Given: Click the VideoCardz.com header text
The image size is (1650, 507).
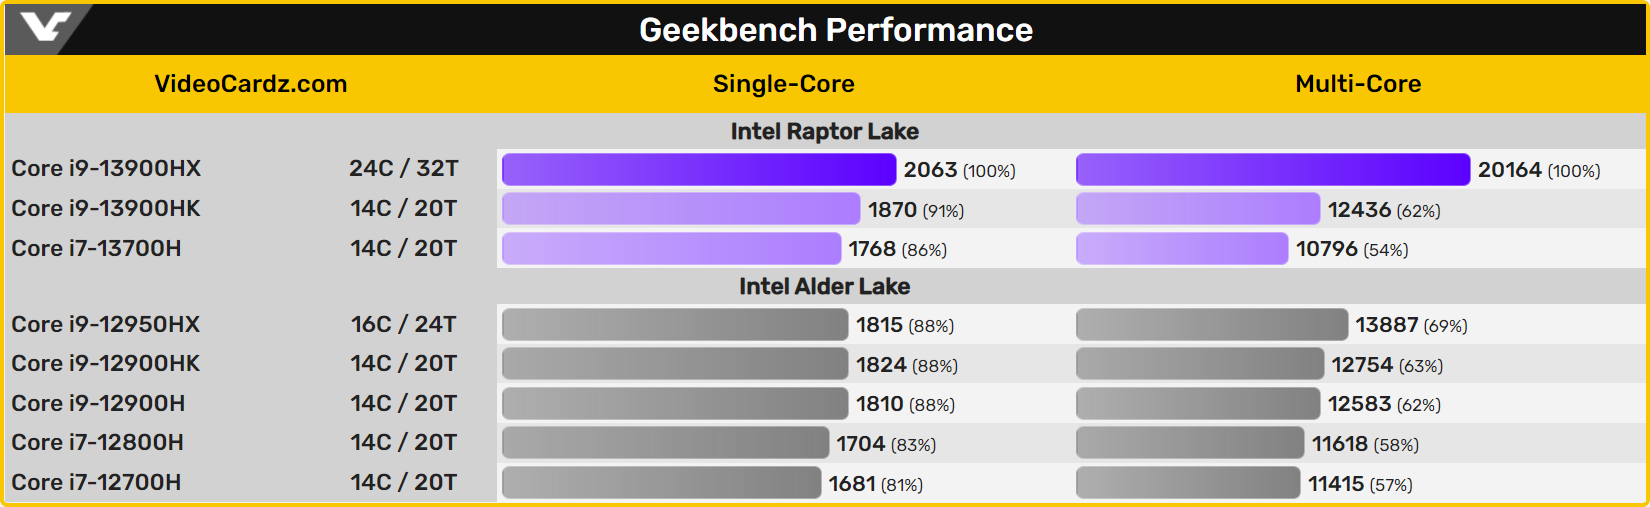Looking at the screenshot, I should 250,84.
